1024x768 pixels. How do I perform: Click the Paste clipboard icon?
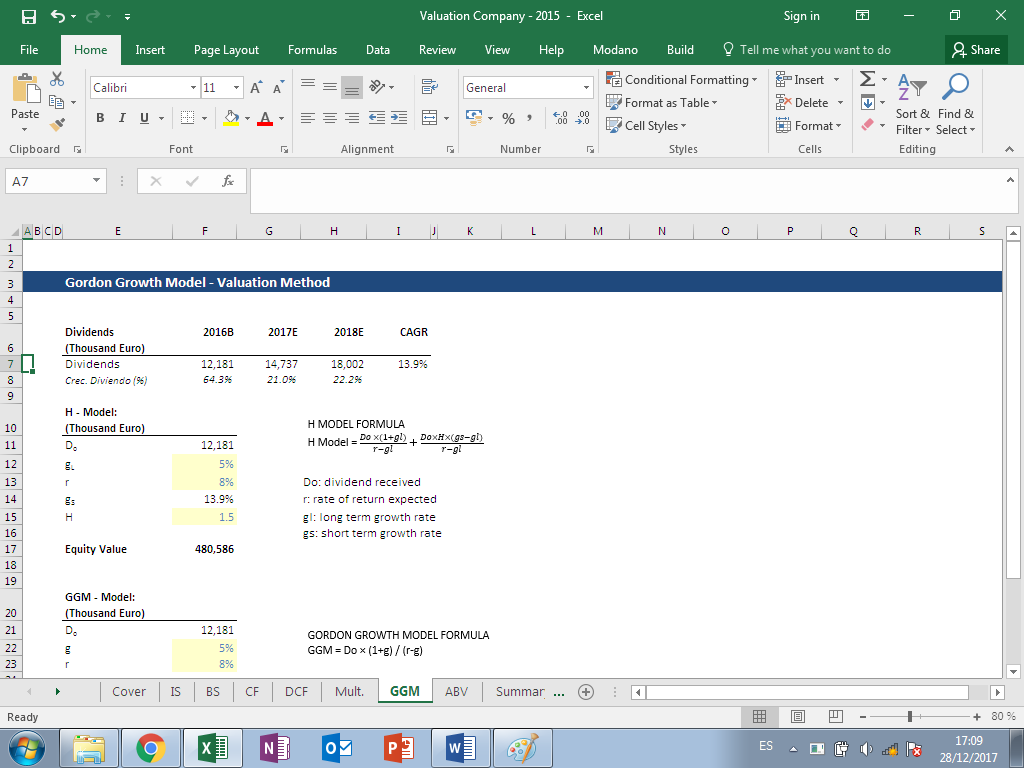pyautogui.click(x=25, y=88)
